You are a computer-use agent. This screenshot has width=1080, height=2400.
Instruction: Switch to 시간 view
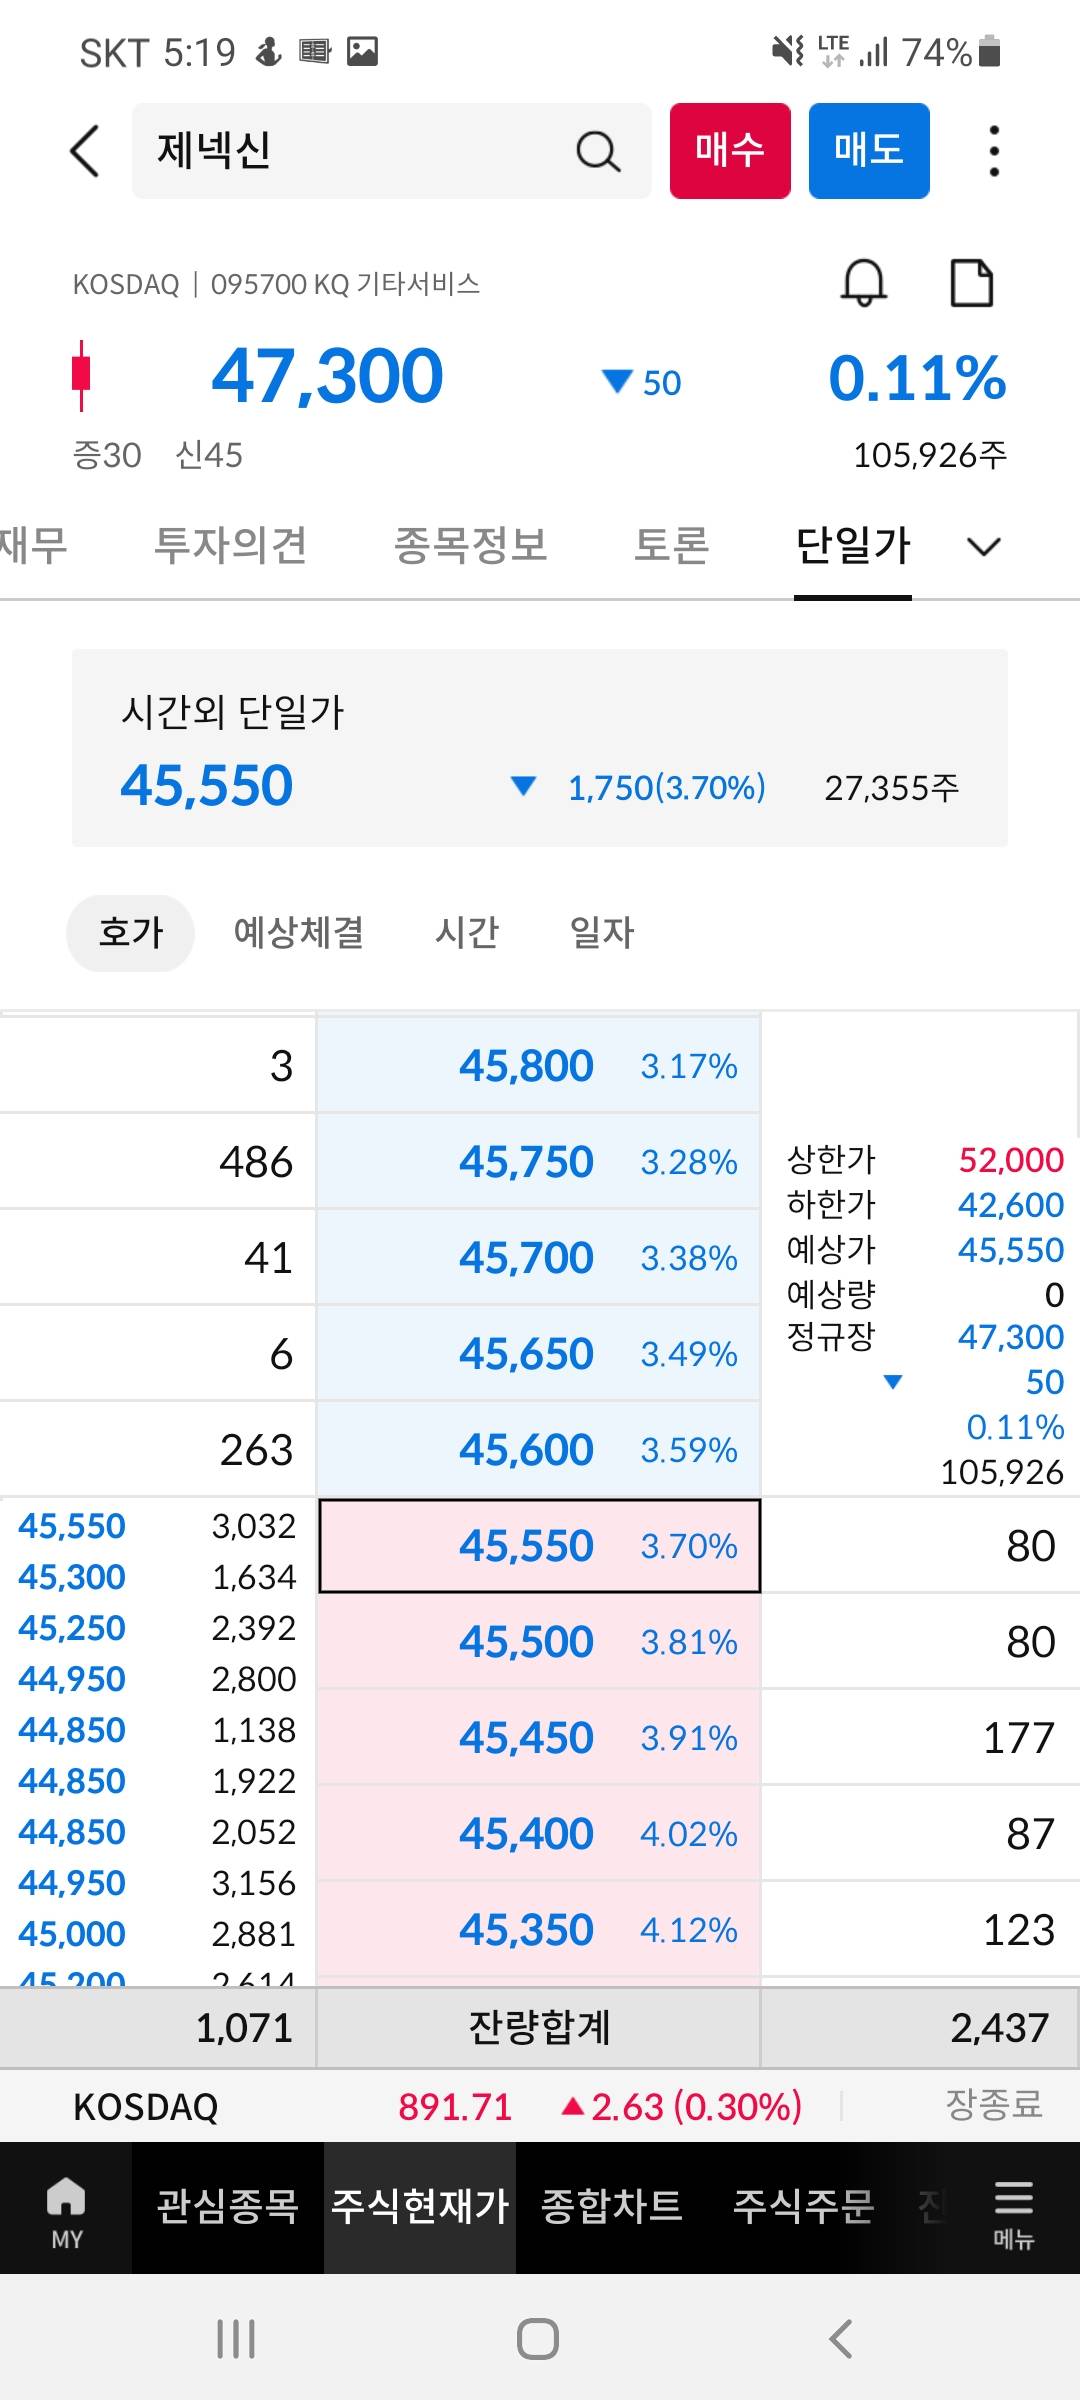click(x=466, y=933)
